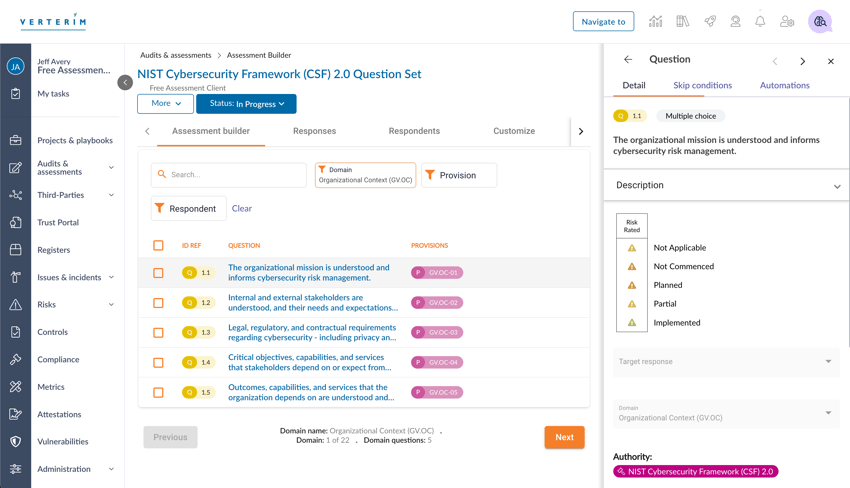Click the orange Next button
The image size is (850, 488).
pyautogui.click(x=564, y=437)
